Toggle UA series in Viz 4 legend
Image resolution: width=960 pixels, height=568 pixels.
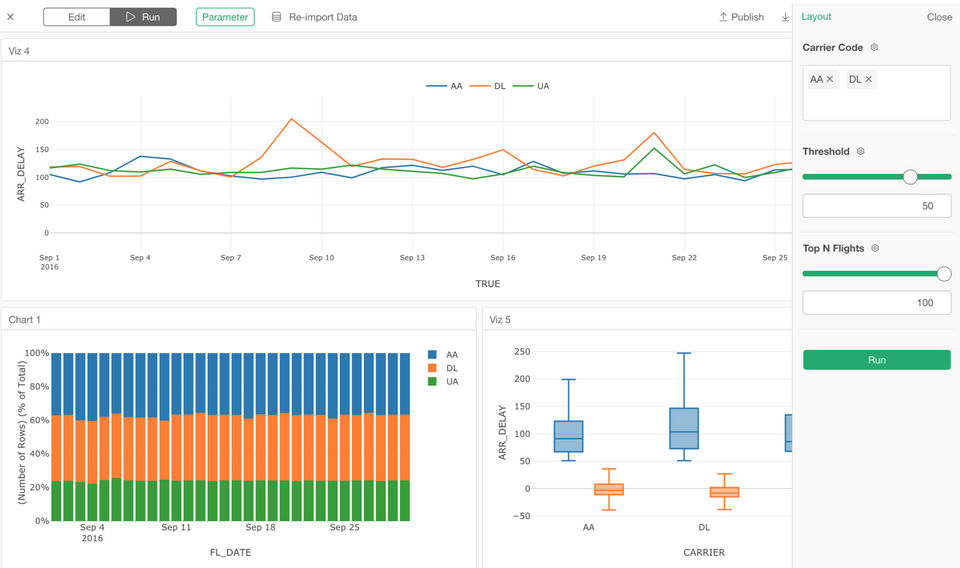click(531, 86)
